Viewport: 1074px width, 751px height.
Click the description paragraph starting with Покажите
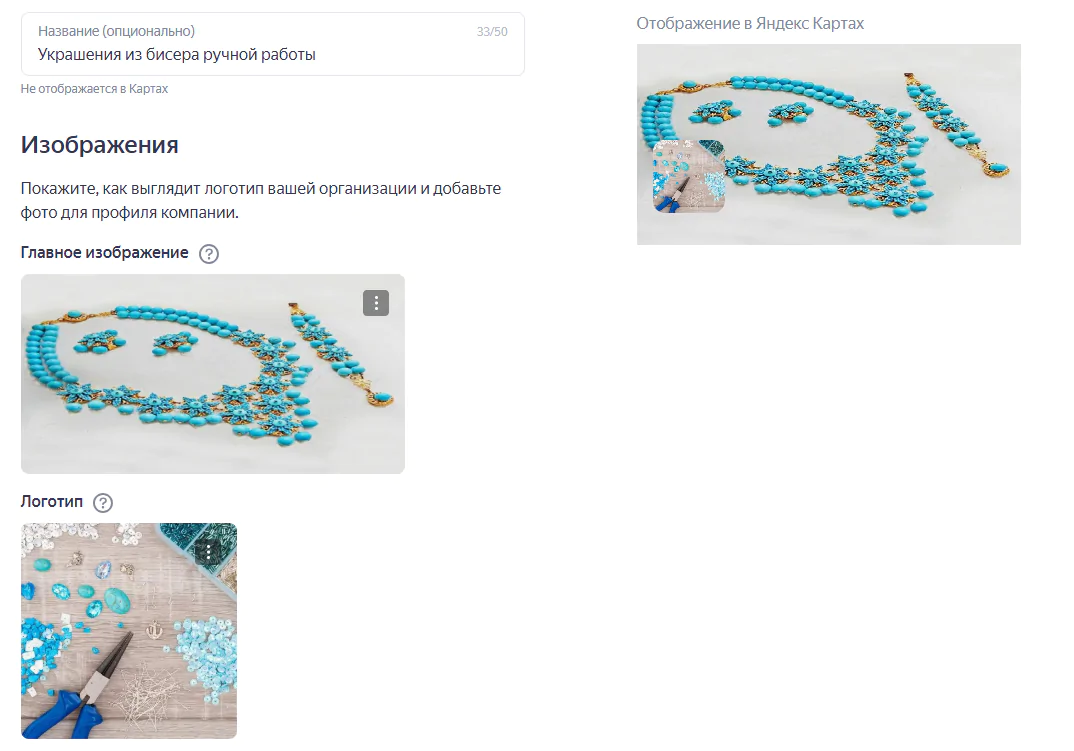coord(261,200)
